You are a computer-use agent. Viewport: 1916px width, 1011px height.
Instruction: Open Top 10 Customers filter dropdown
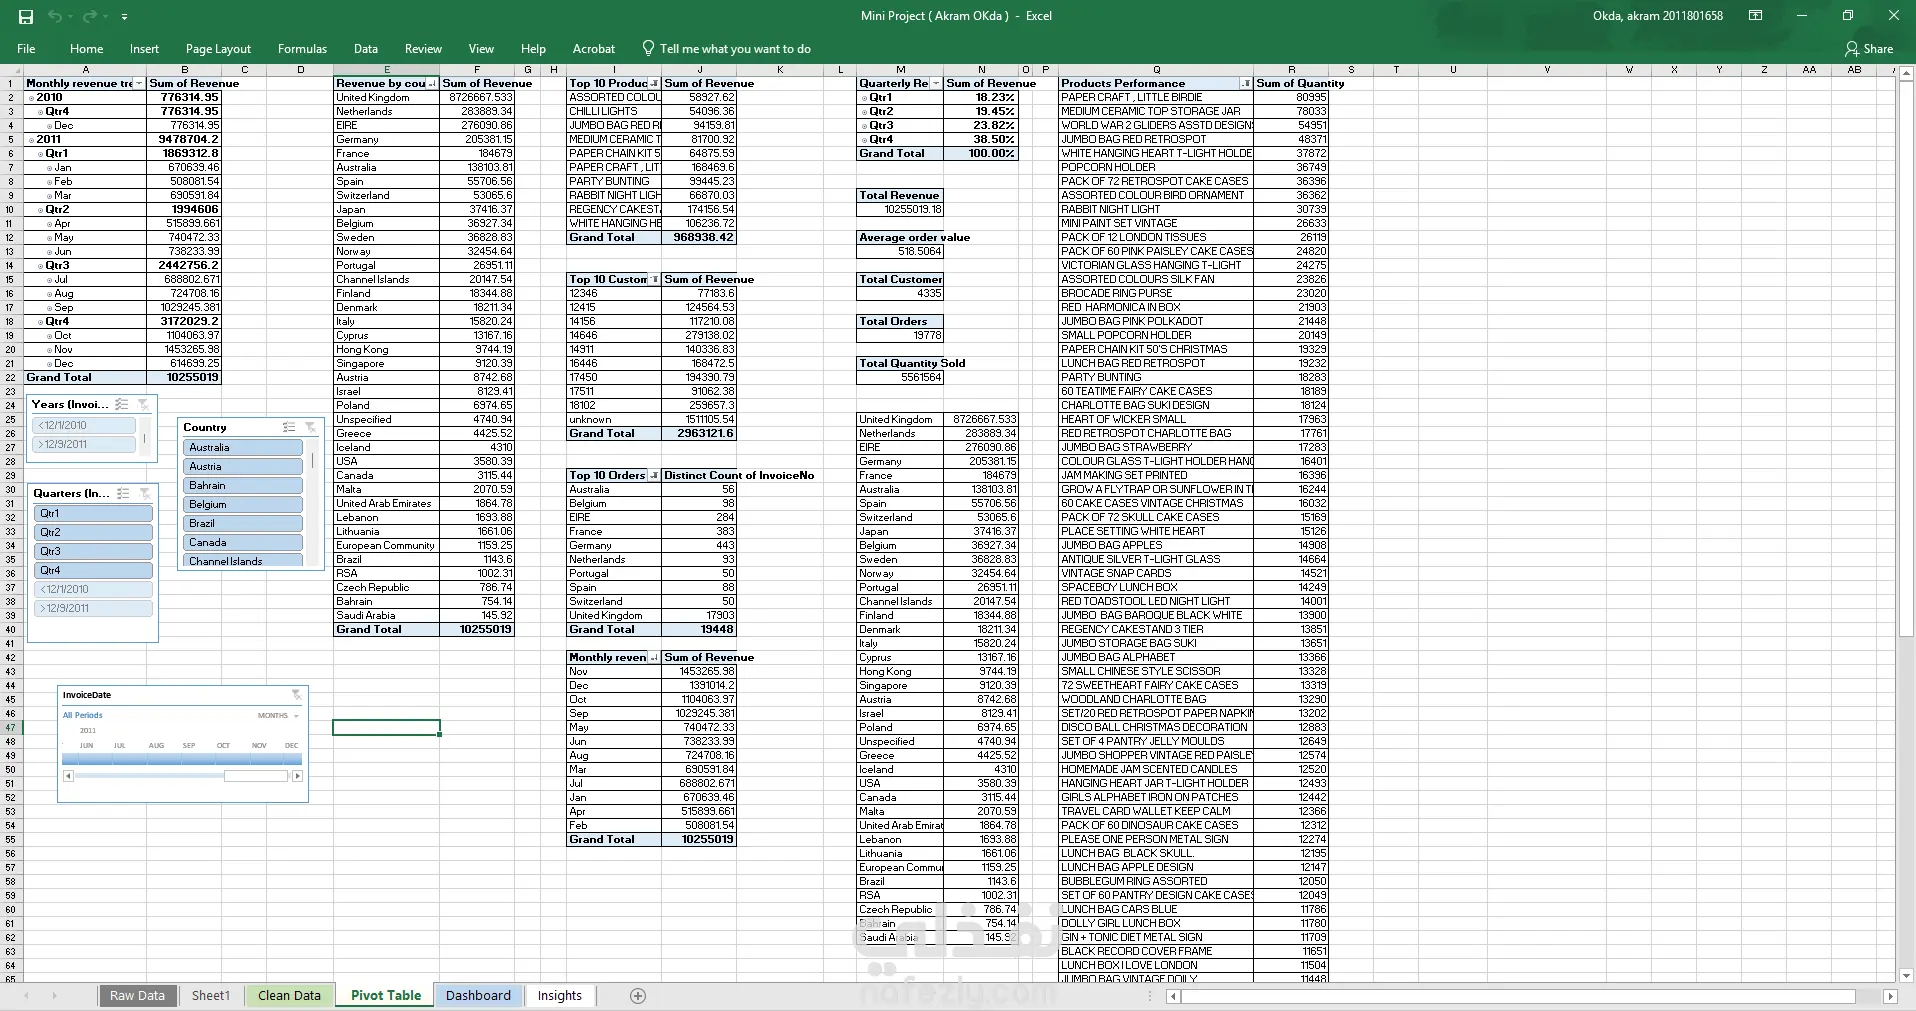click(x=654, y=279)
